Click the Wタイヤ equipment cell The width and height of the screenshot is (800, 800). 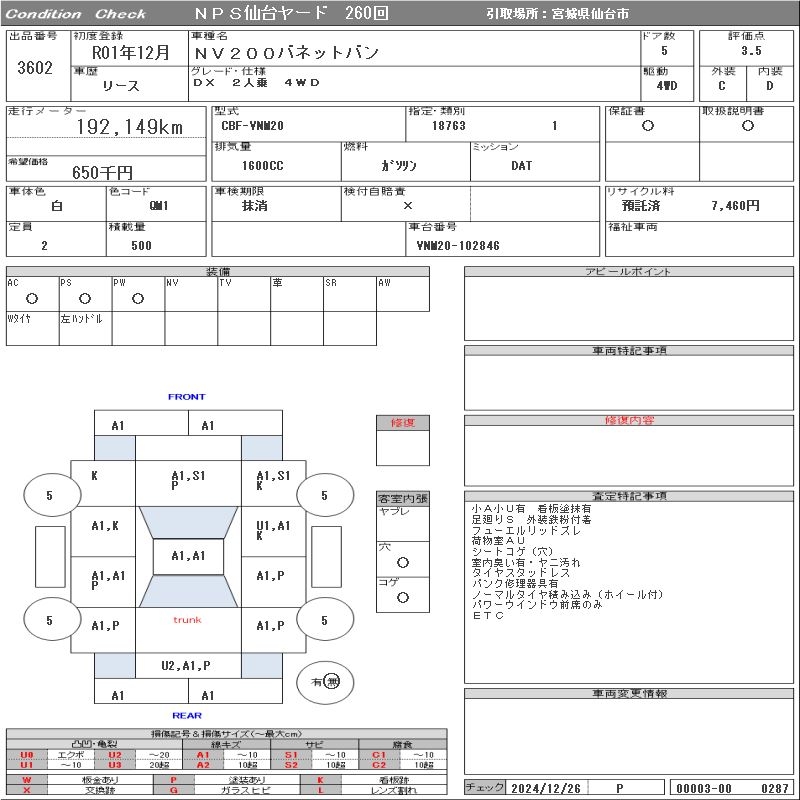pyautogui.click(x=33, y=329)
